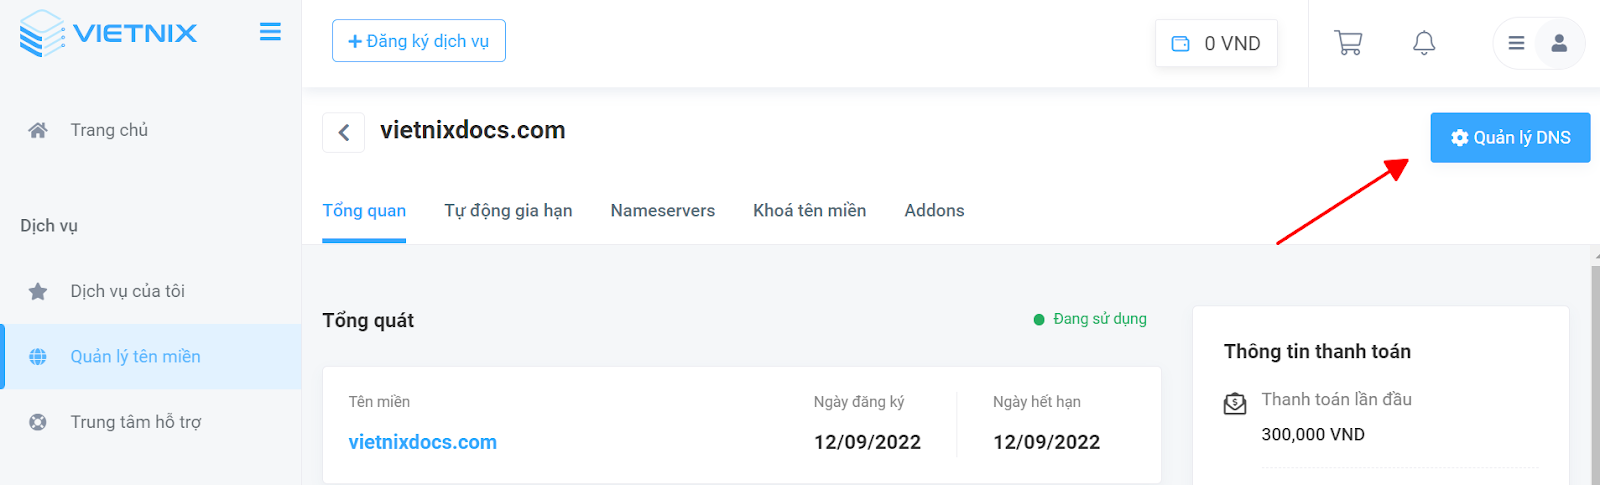Click the wallet balance 0 VND
The height and width of the screenshot is (485, 1600).
click(x=1216, y=43)
